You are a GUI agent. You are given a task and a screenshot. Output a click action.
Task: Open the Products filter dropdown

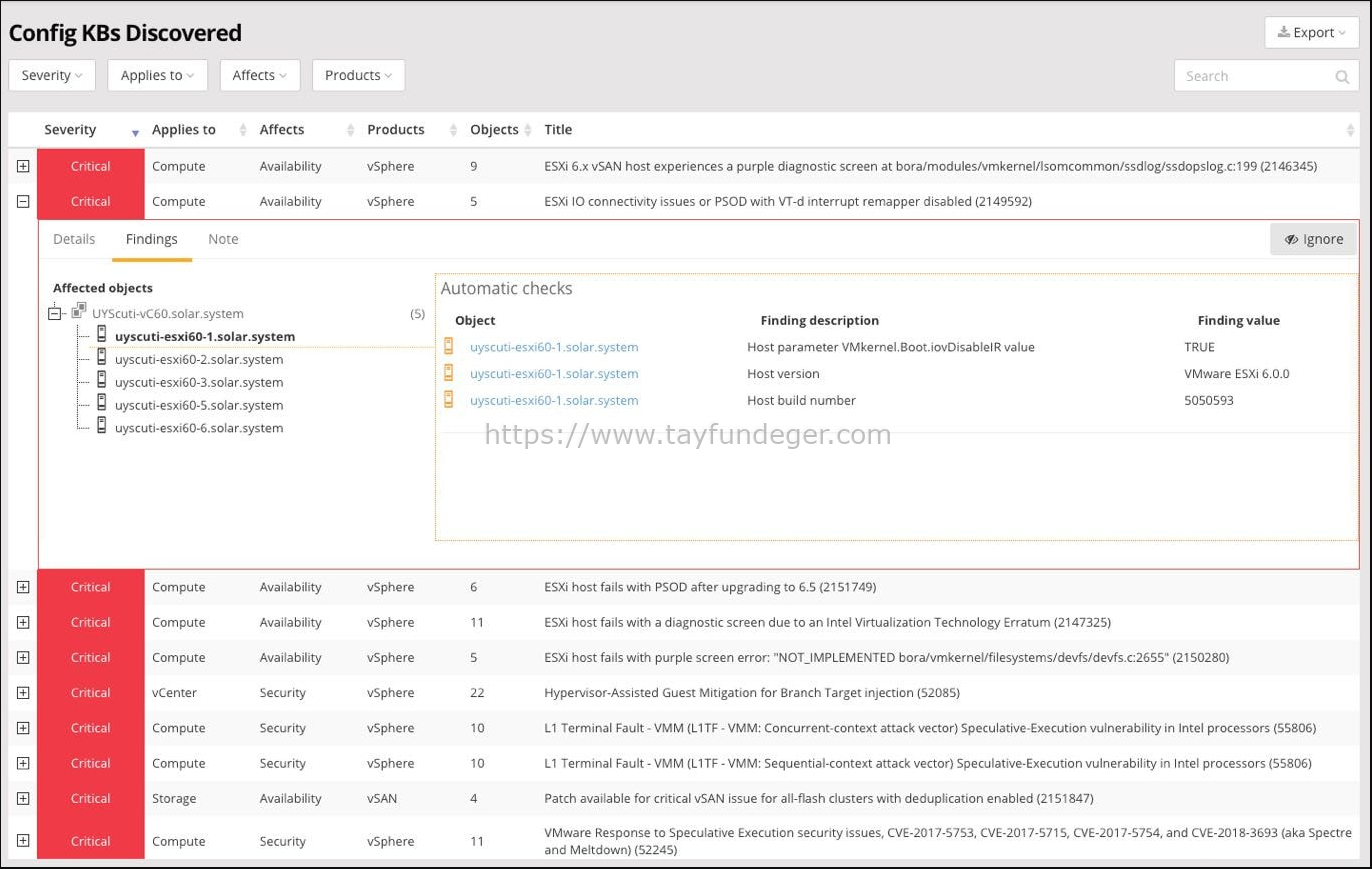[358, 75]
